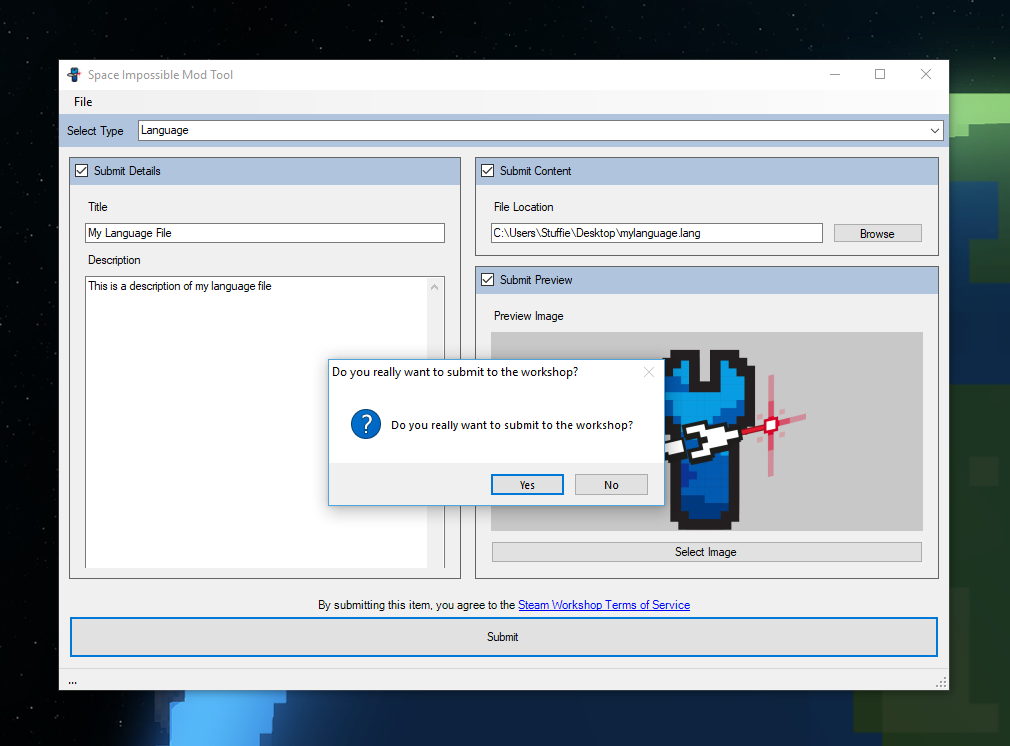Click the large Submit button
Image resolution: width=1010 pixels, height=746 pixels.
coord(504,637)
